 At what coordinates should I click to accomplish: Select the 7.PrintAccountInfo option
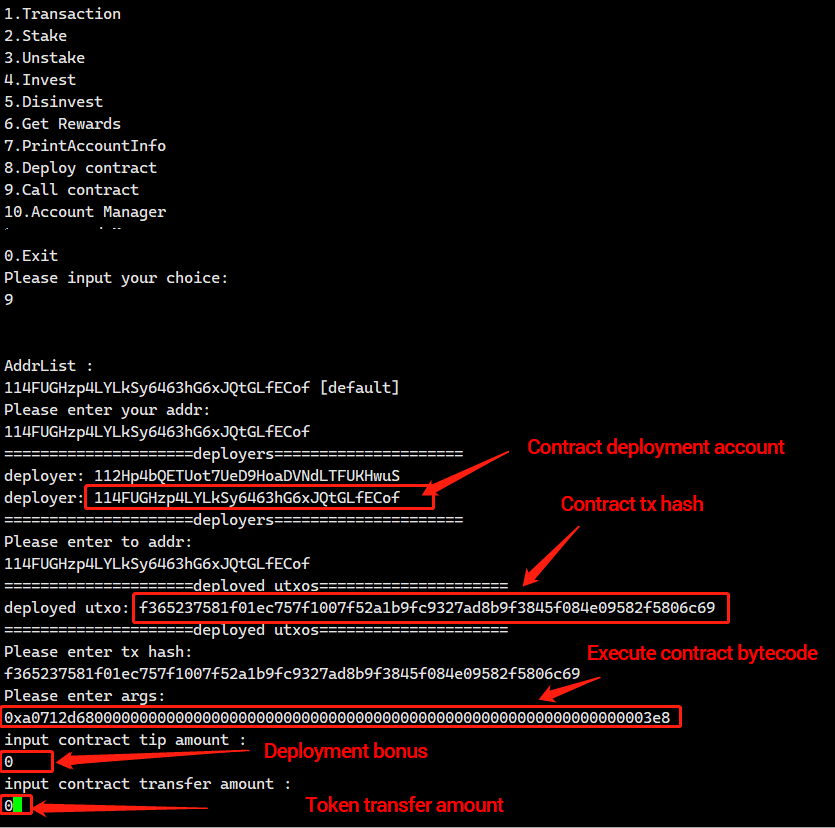pos(85,145)
